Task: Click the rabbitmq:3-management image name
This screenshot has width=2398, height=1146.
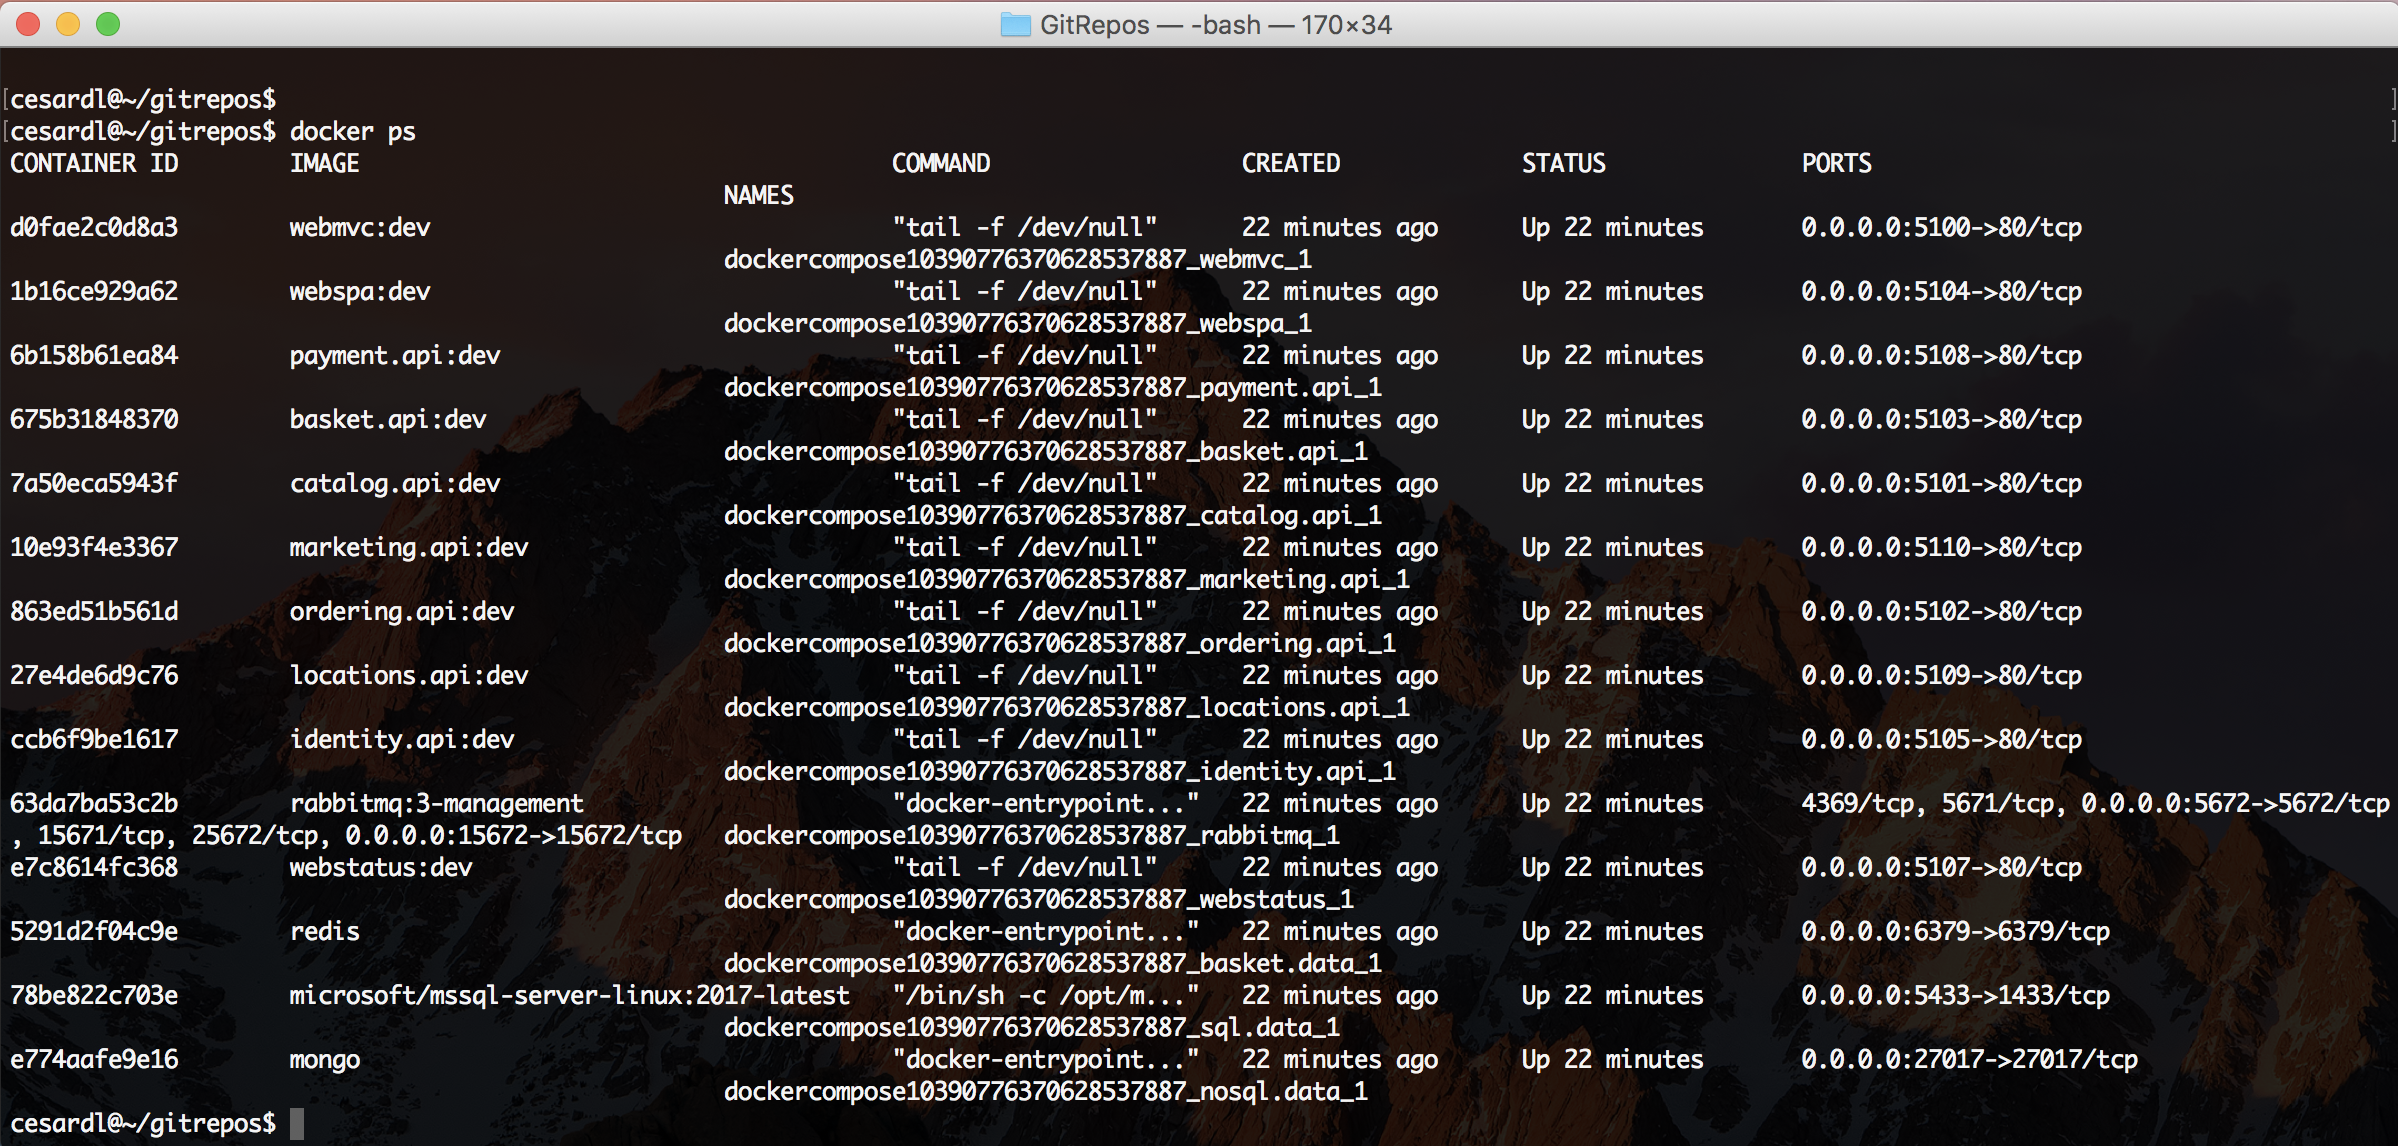Action: coord(436,803)
